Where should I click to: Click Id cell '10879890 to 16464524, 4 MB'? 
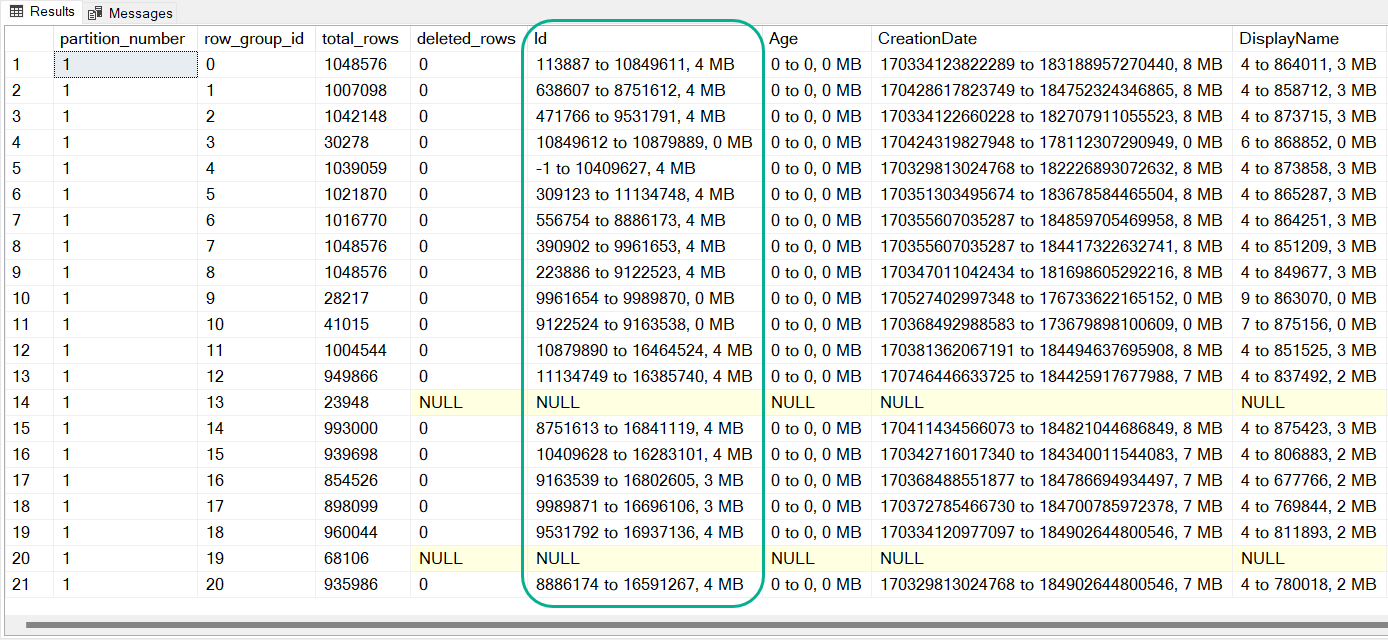[647, 351]
